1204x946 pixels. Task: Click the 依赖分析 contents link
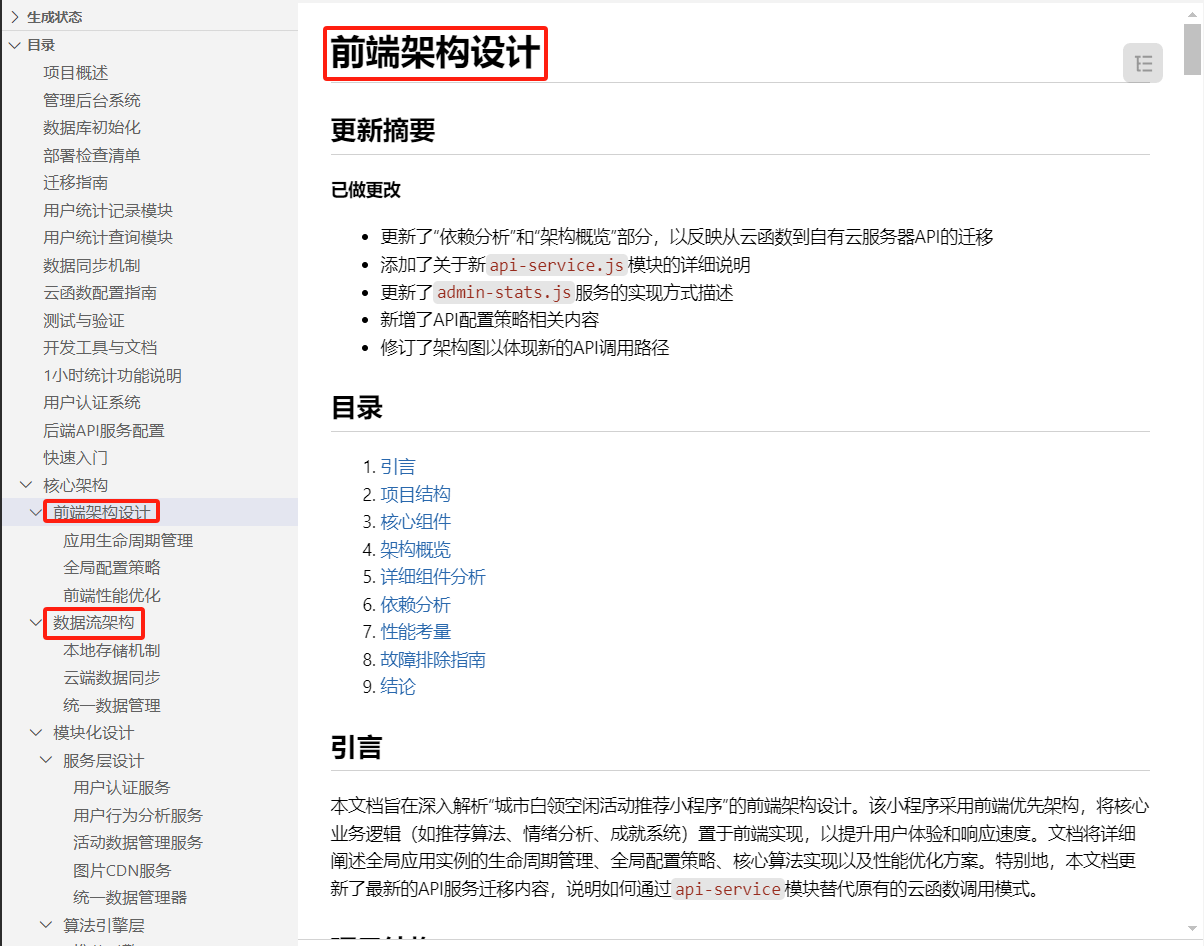coord(415,605)
